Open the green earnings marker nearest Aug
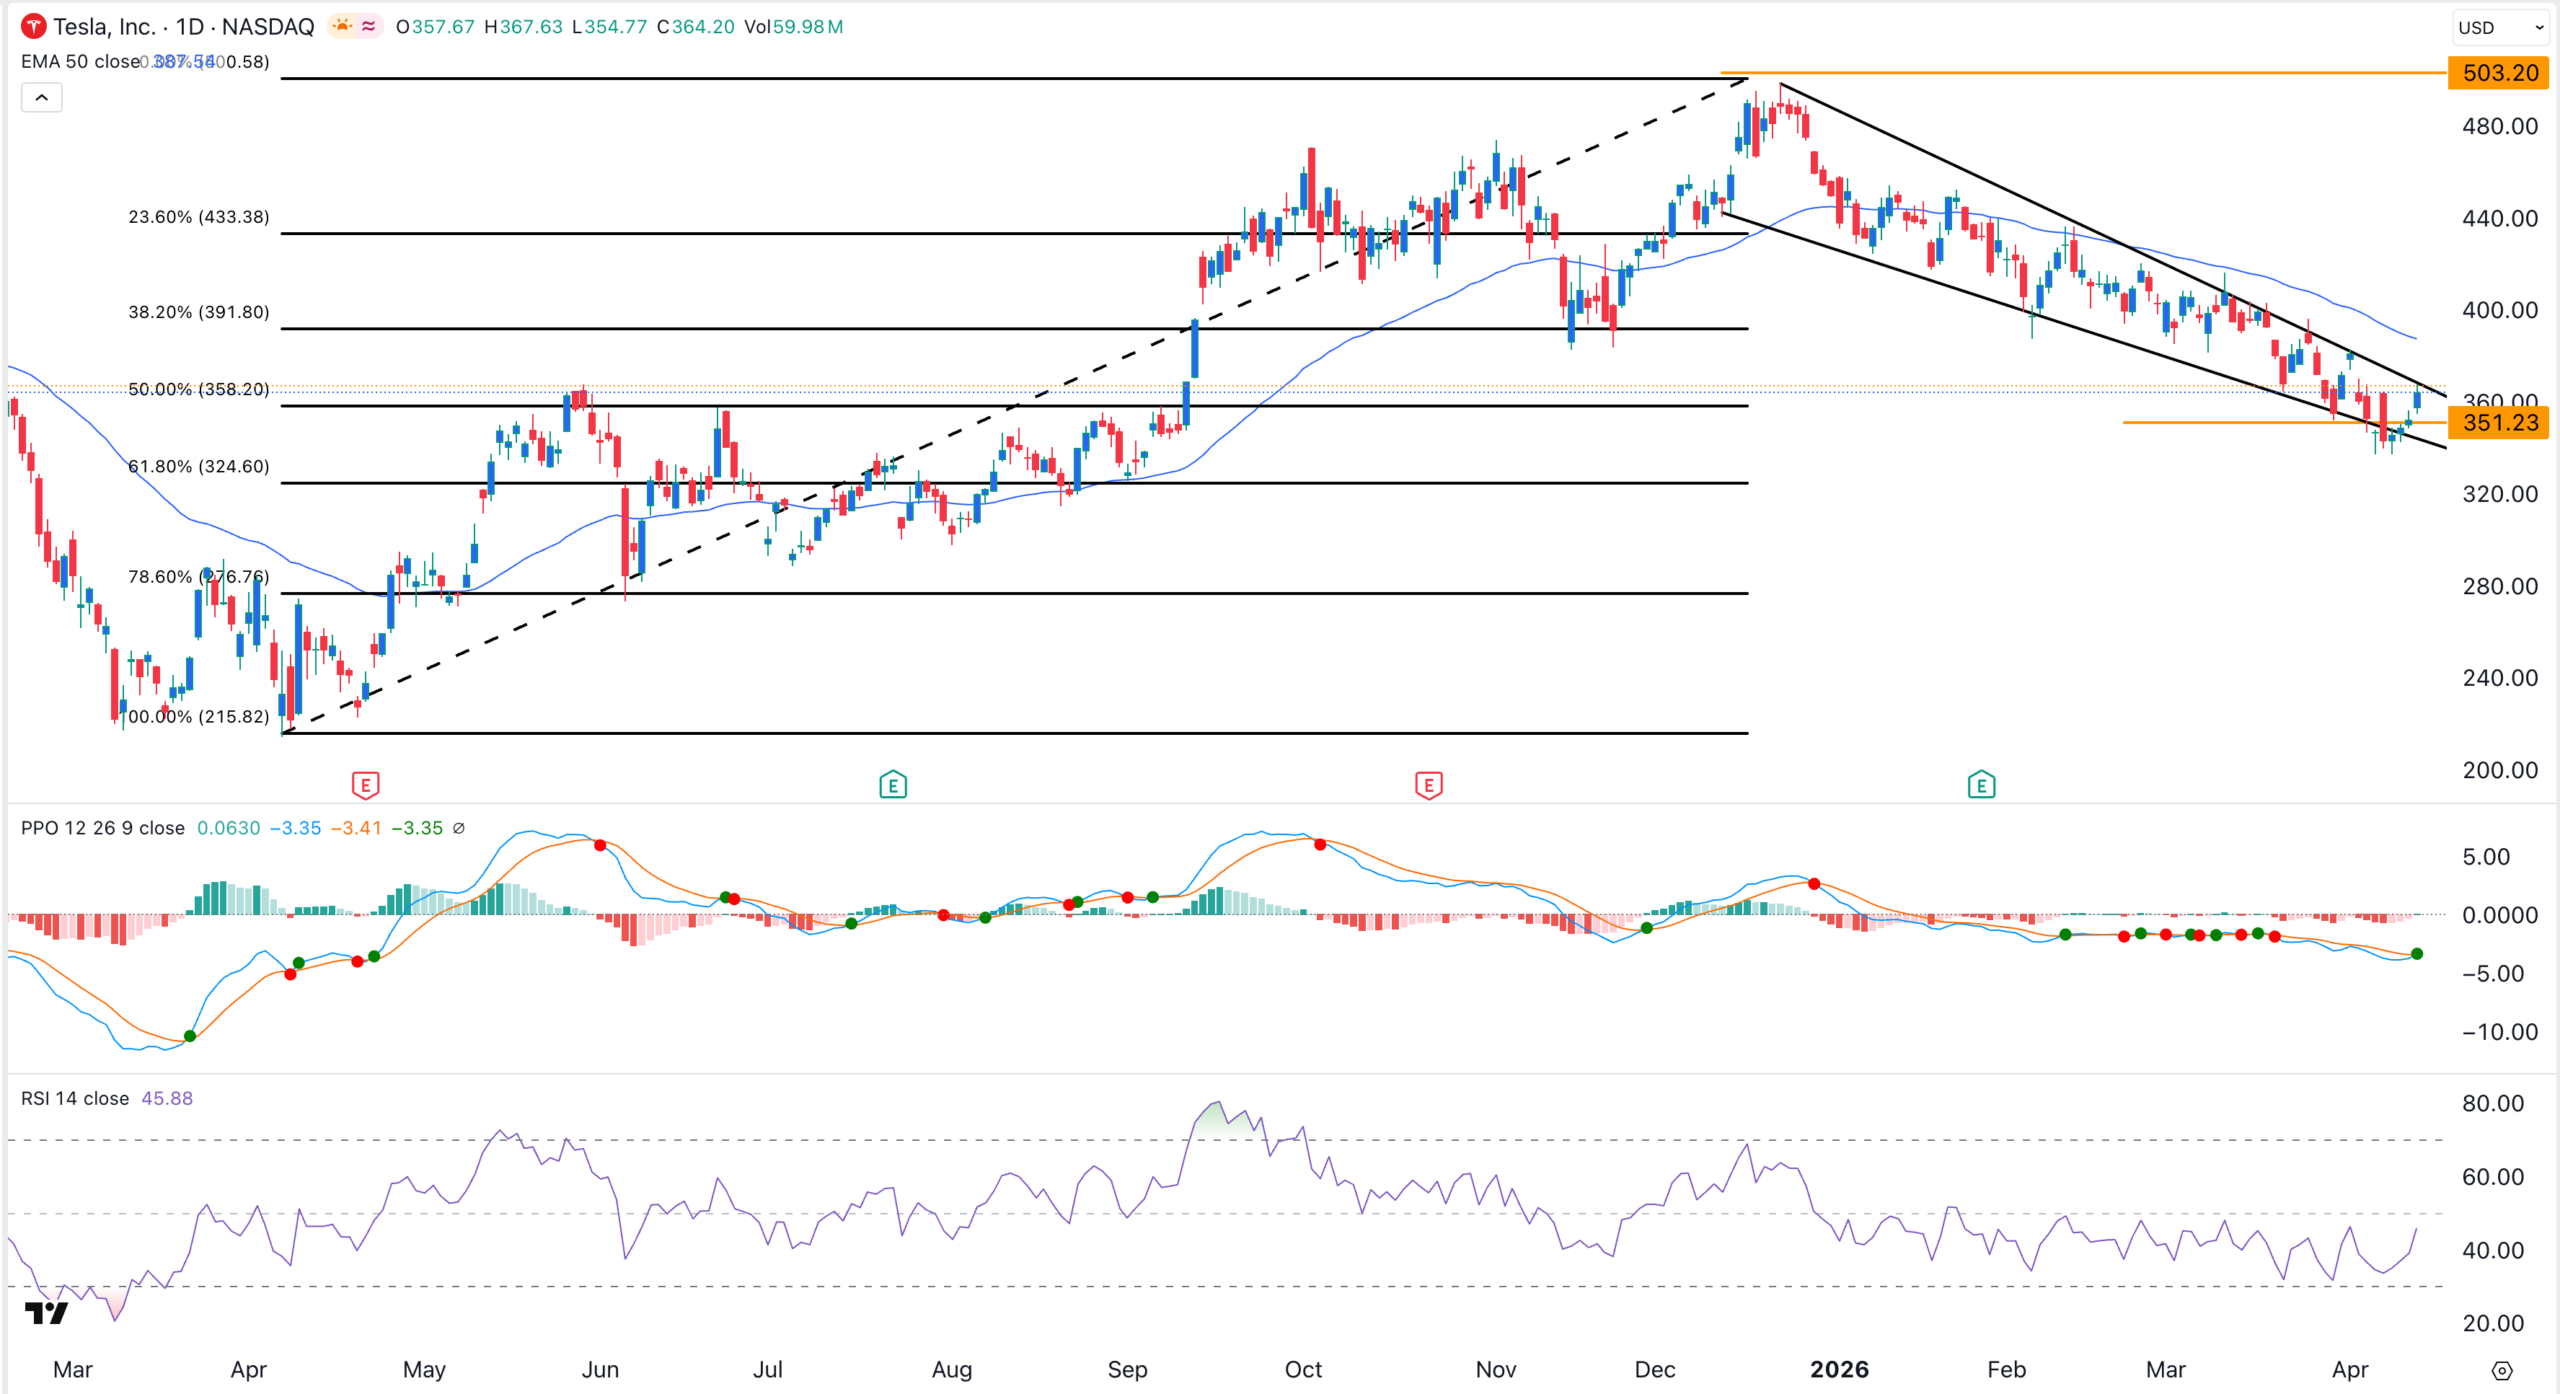Image resolution: width=2560 pixels, height=1394 pixels. (893, 785)
